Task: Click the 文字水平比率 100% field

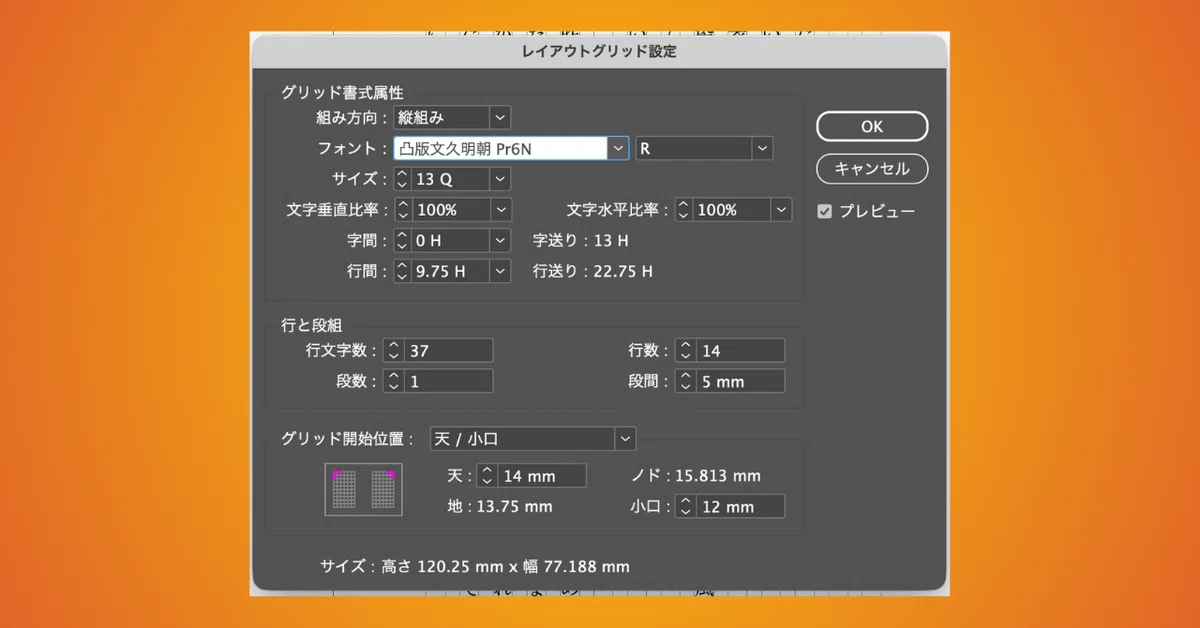Action: click(731, 210)
